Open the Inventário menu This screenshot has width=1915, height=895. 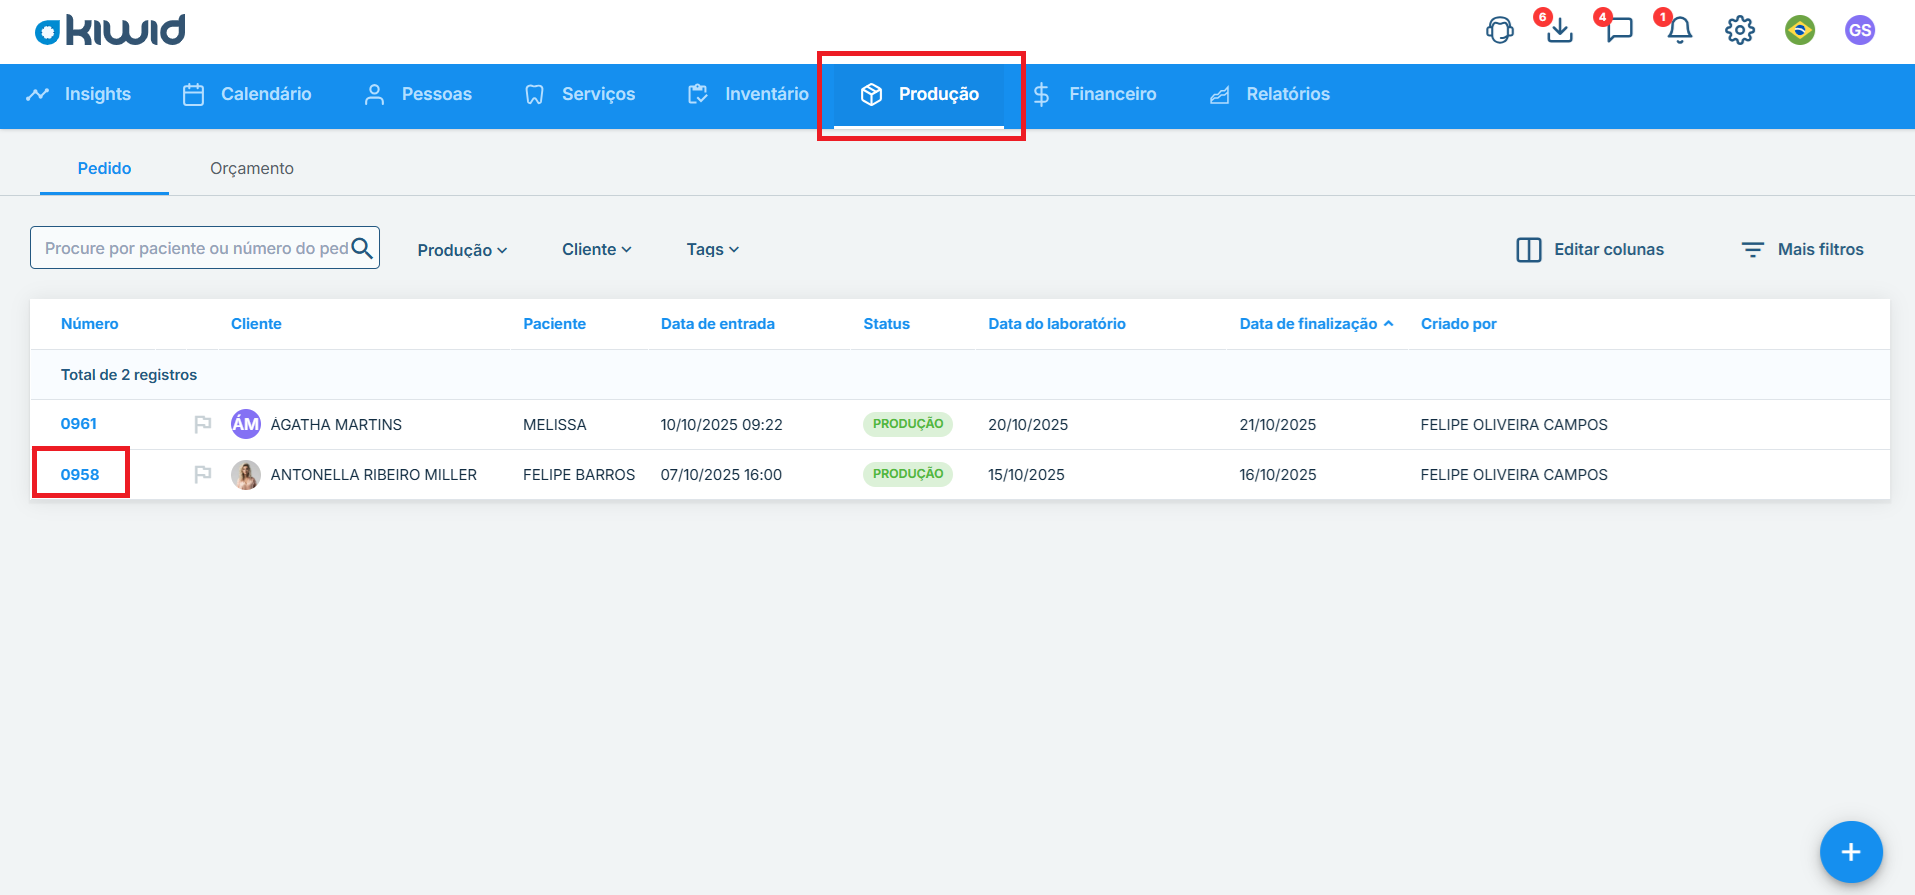pyautogui.click(x=748, y=94)
